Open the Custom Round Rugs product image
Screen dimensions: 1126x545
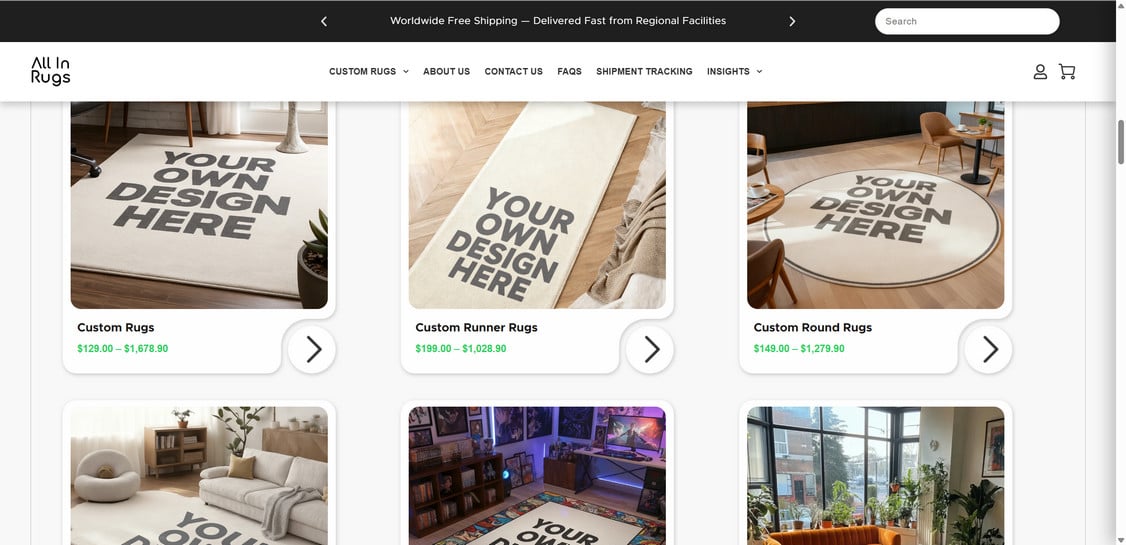point(875,205)
